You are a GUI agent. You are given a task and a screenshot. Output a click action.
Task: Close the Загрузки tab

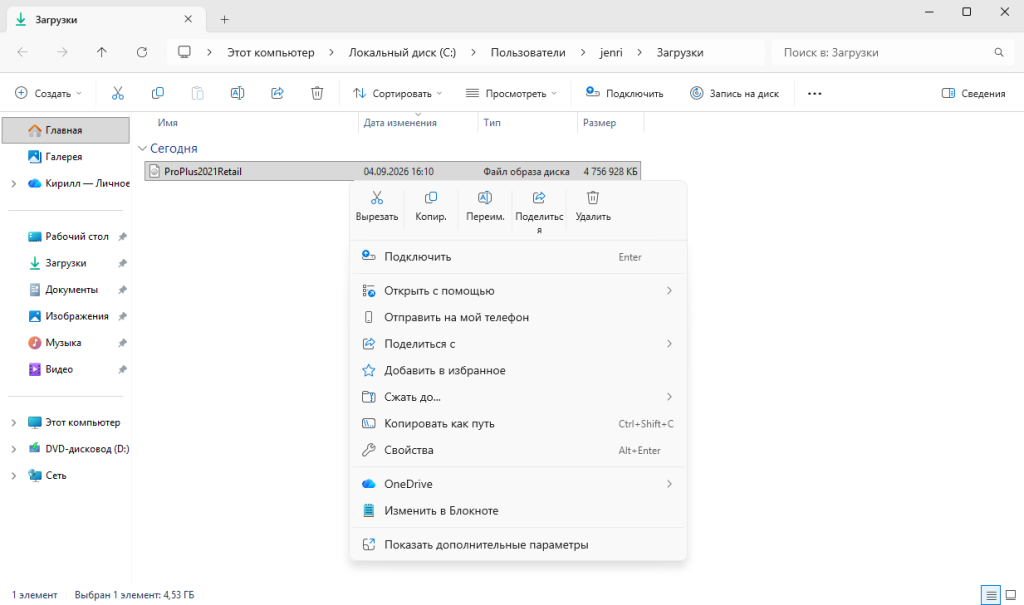(188, 19)
